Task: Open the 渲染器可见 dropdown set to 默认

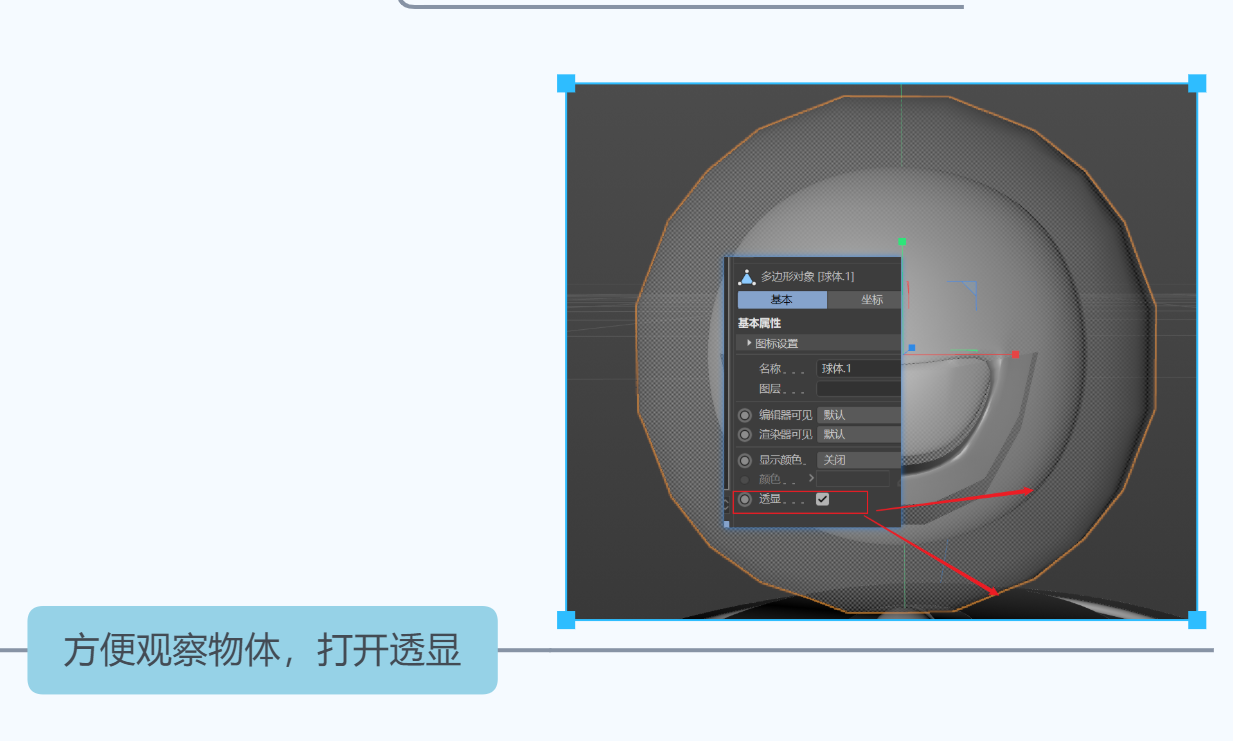Action: tap(858, 435)
